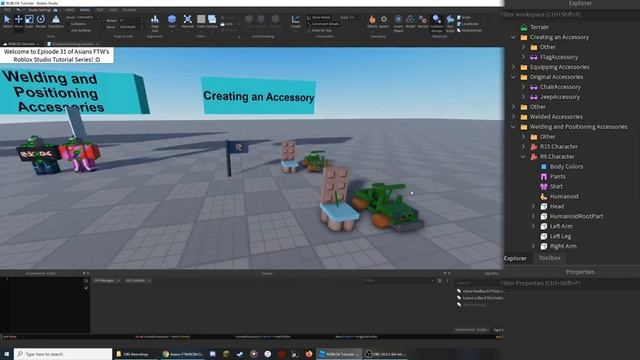Toggle the Join Surfaces option
Viewport: 640px width, 360px height.
pos(80,30)
